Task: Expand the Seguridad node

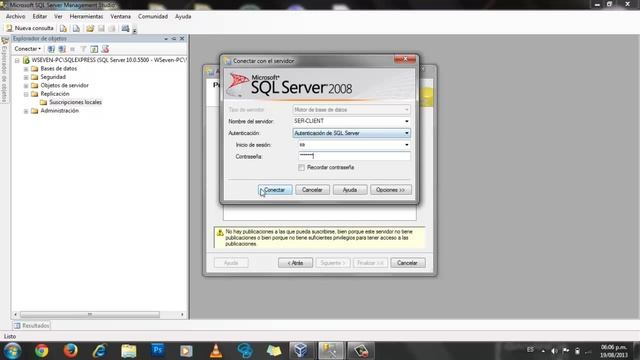Action: [x=26, y=77]
